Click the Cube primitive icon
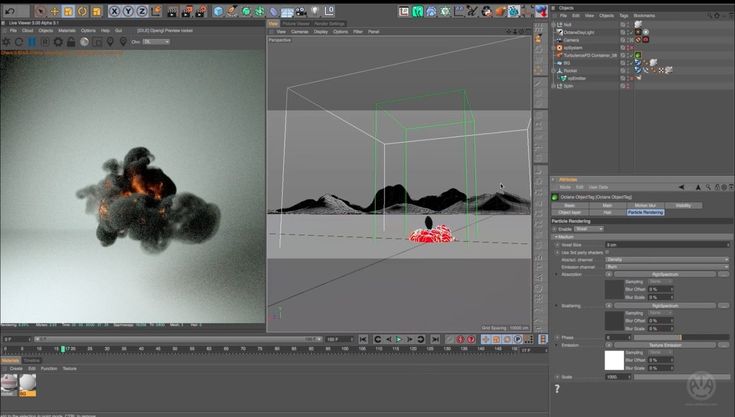Screen dimensions: 735x417 (219, 11)
